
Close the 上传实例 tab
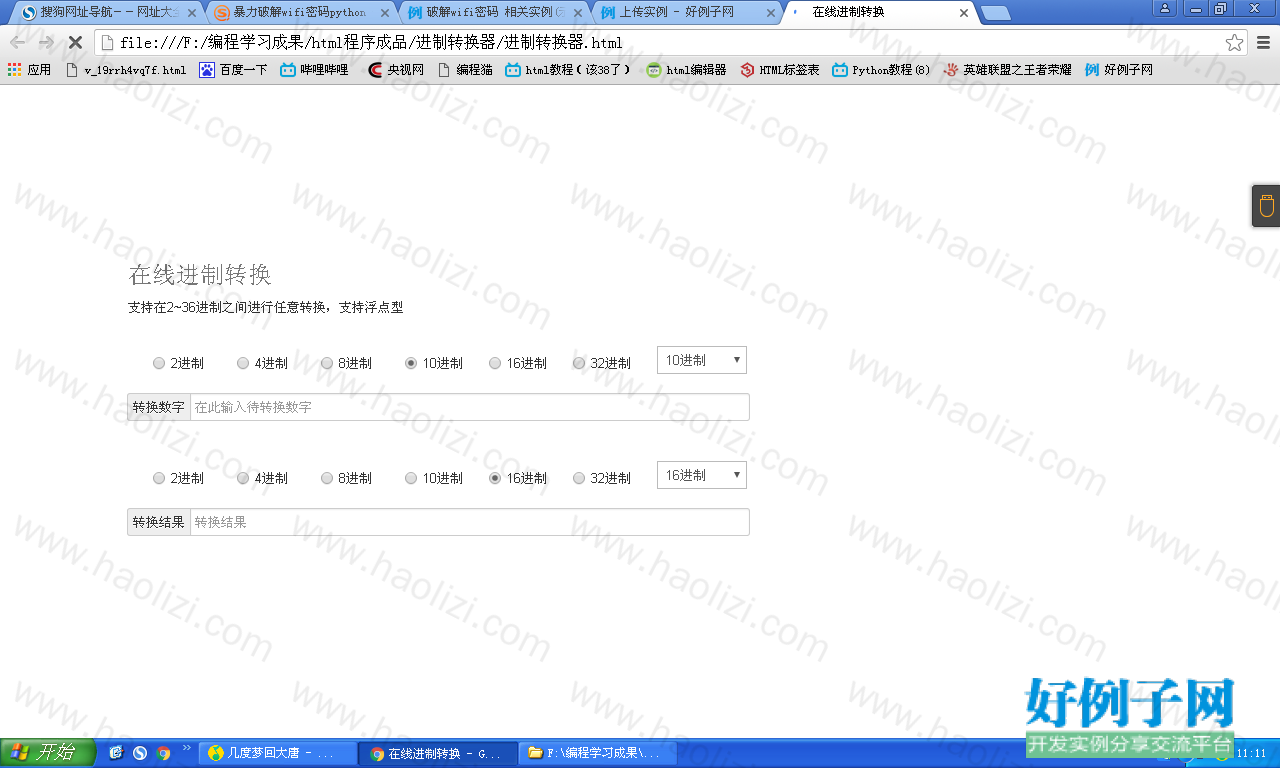tap(770, 13)
